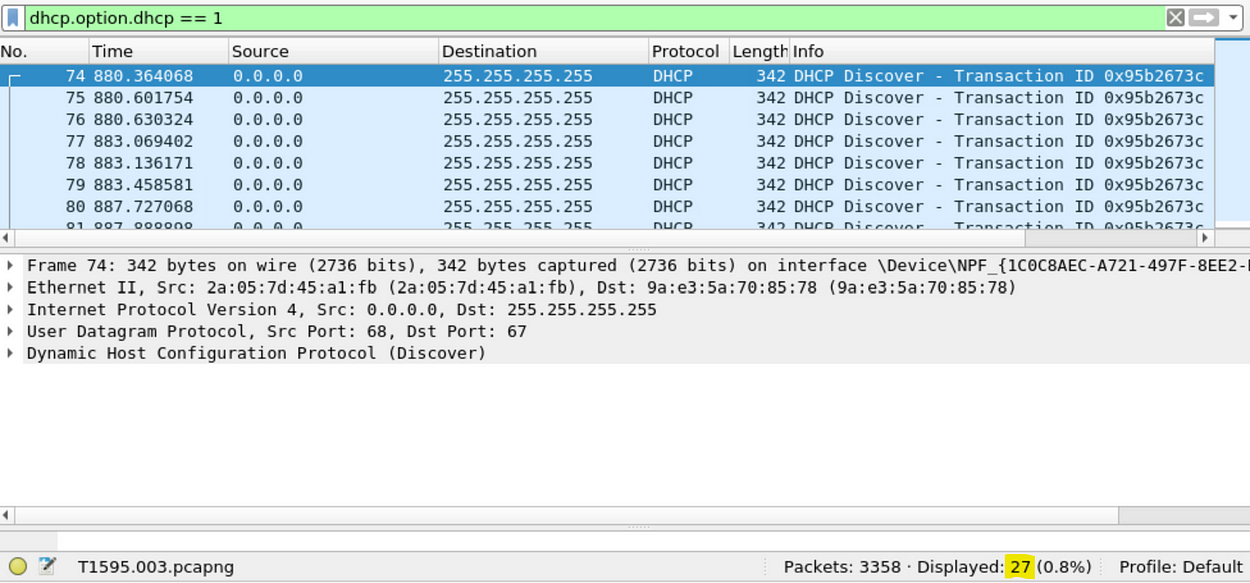Open capture file properties notepad icon
The height and width of the screenshot is (583, 1250).
pos(47,567)
